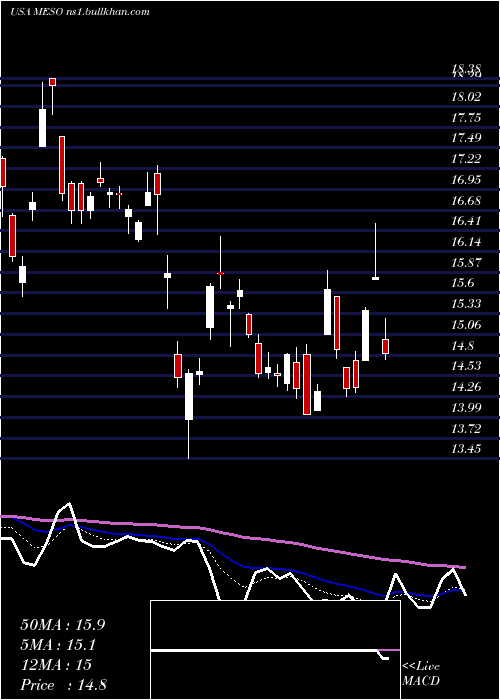500x700 pixels.
Task: Click the 13.45 price axis label
Action: [466, 449]
